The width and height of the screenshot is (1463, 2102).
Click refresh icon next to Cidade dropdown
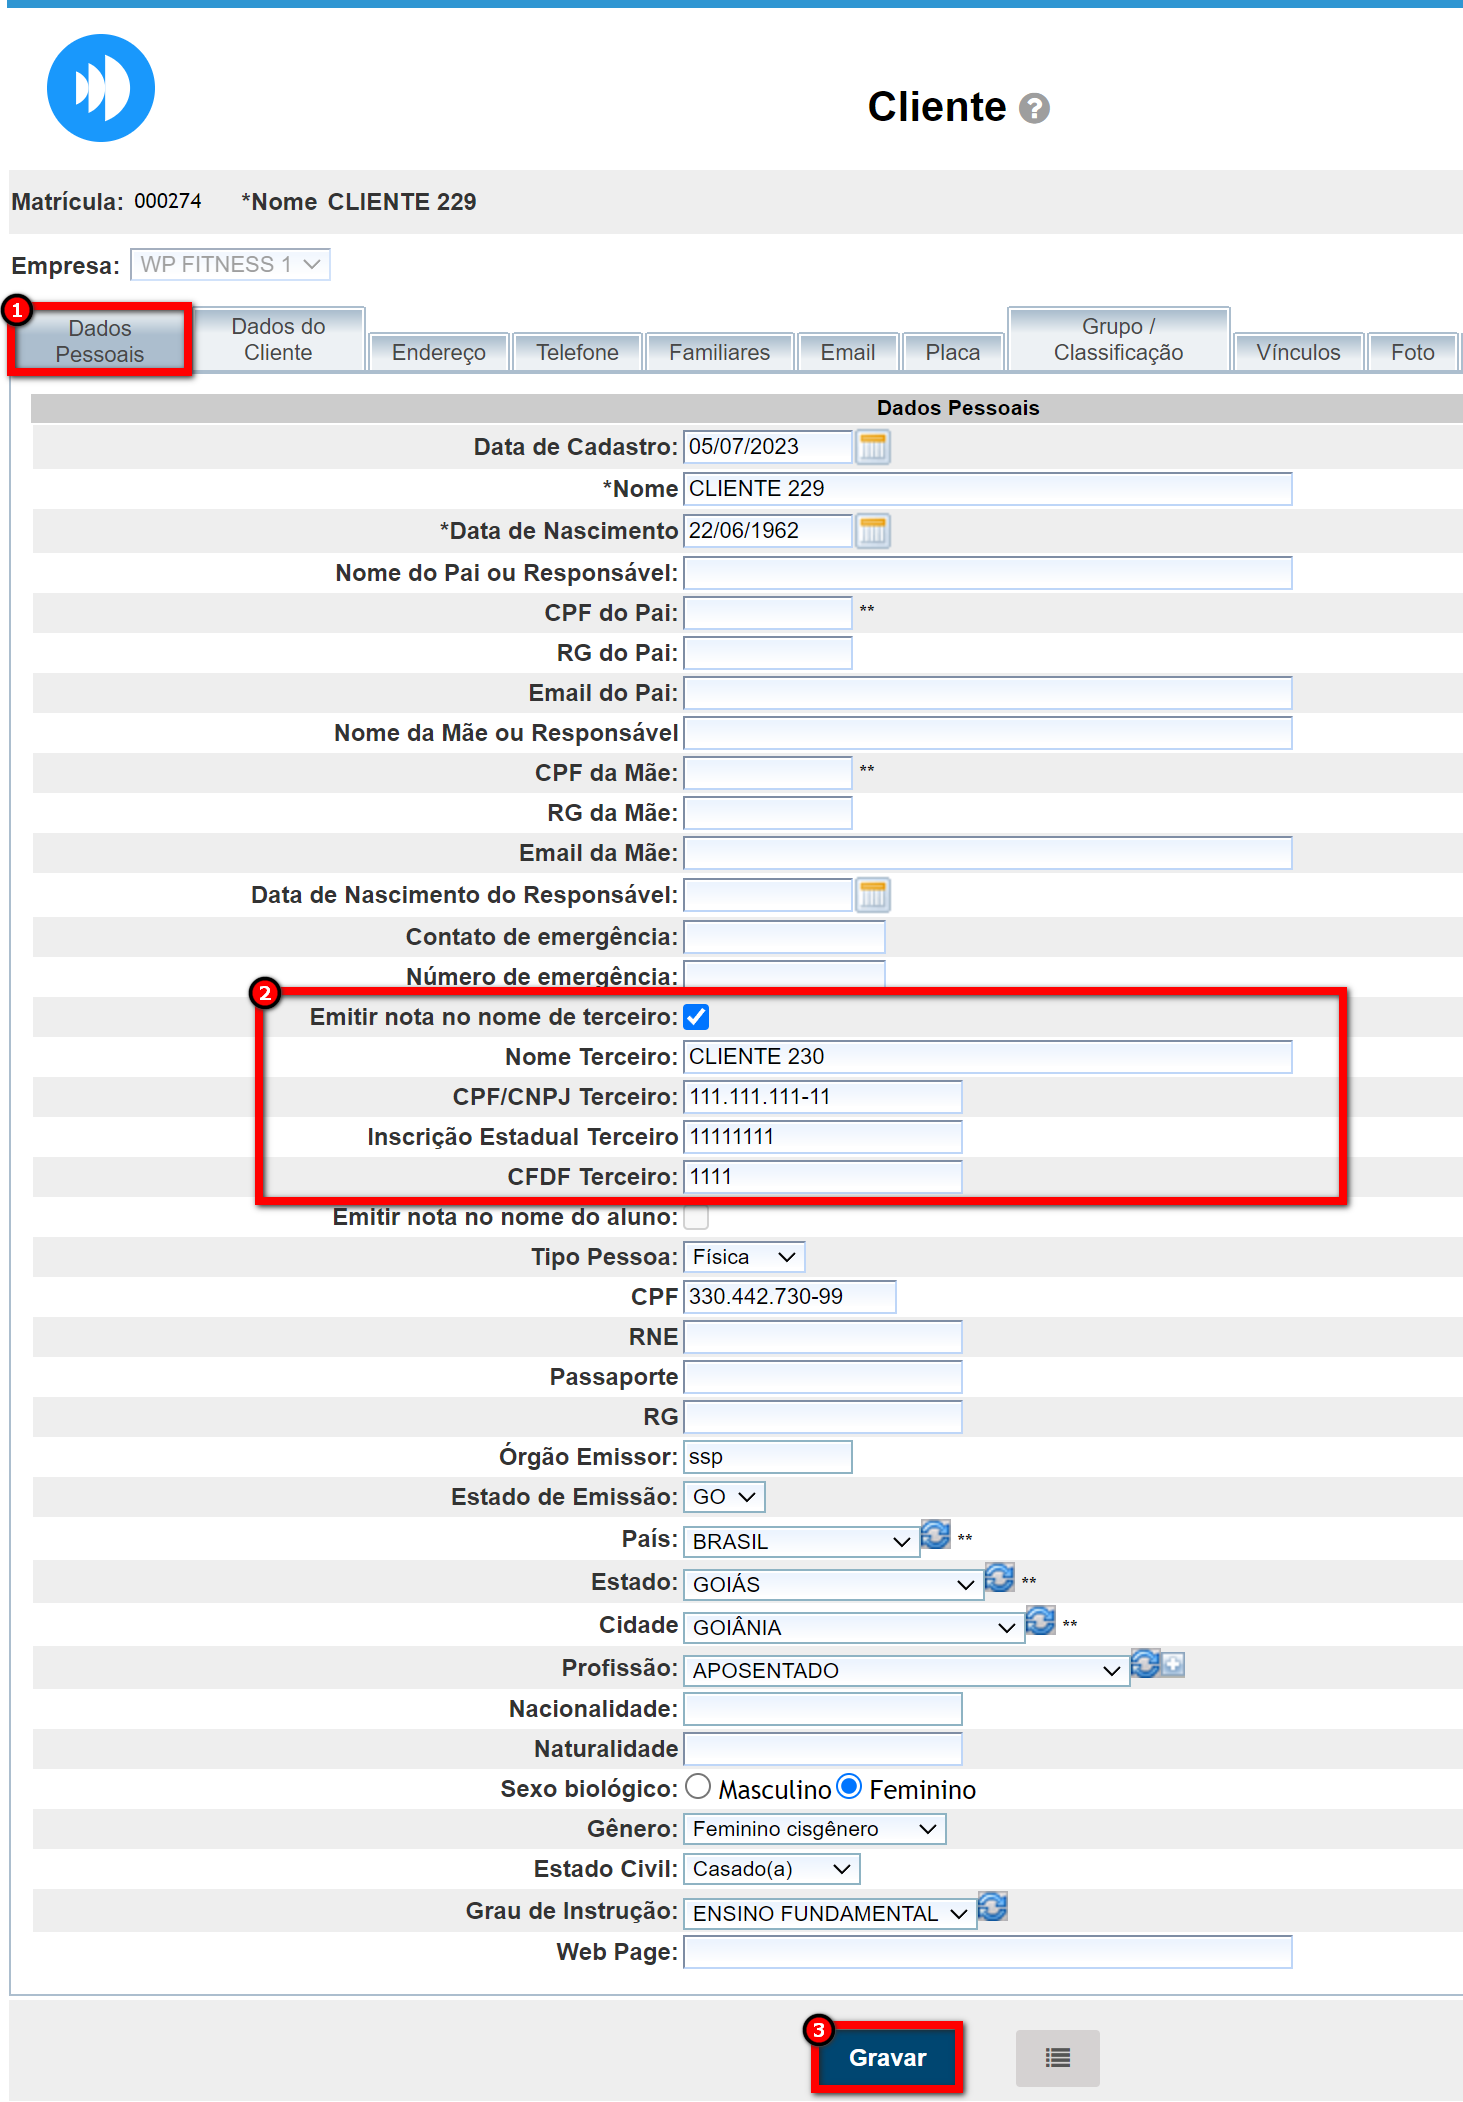pyautogui.click(x=1040, y=1621)
